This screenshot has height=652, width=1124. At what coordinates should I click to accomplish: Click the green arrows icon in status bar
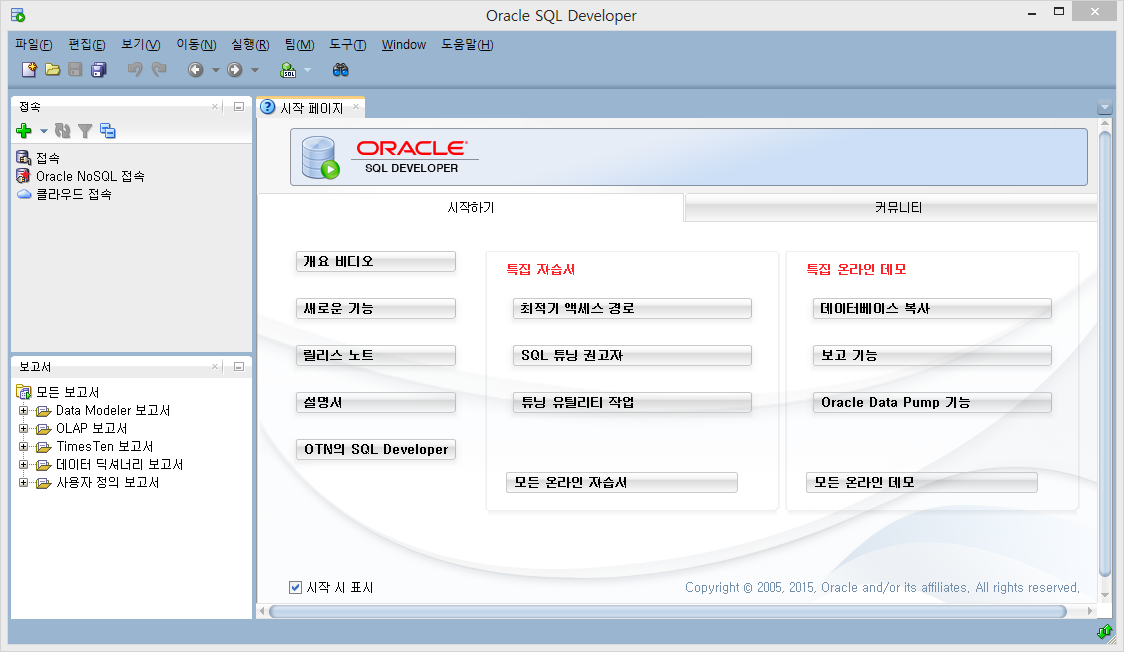click(x=1104, y=631)
